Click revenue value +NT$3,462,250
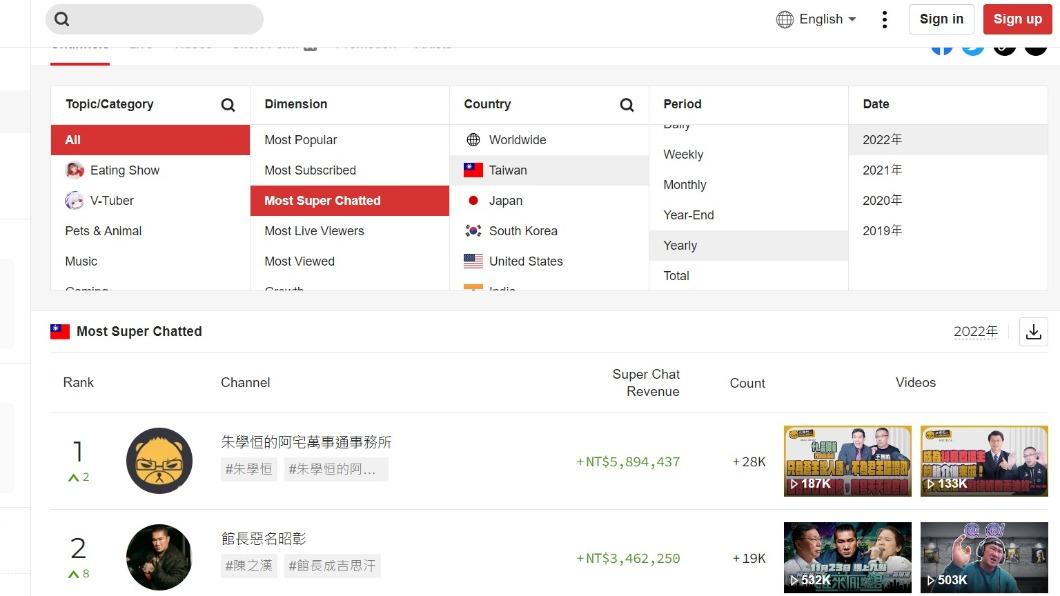Image resolution: width=1060 pixels, height=596 pixels. click(x=628, y=559)
